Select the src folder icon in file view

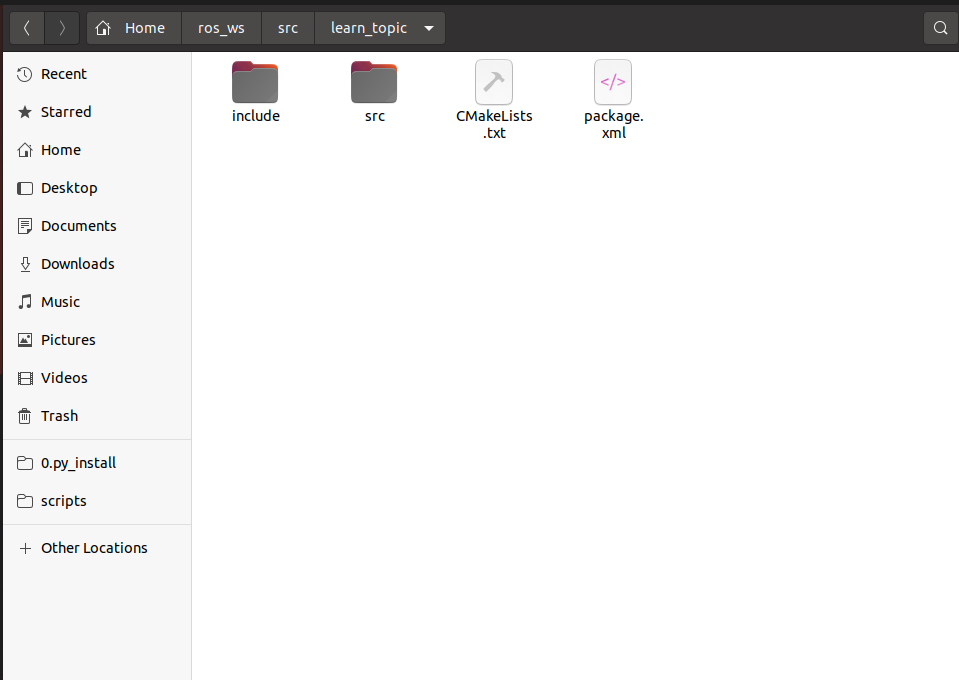click(x=374, y=82)
